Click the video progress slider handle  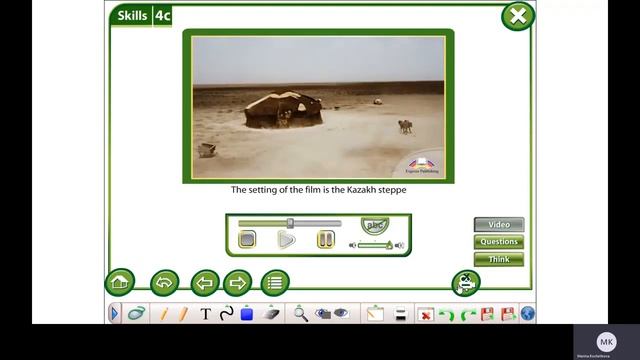[x=290, y=223]
